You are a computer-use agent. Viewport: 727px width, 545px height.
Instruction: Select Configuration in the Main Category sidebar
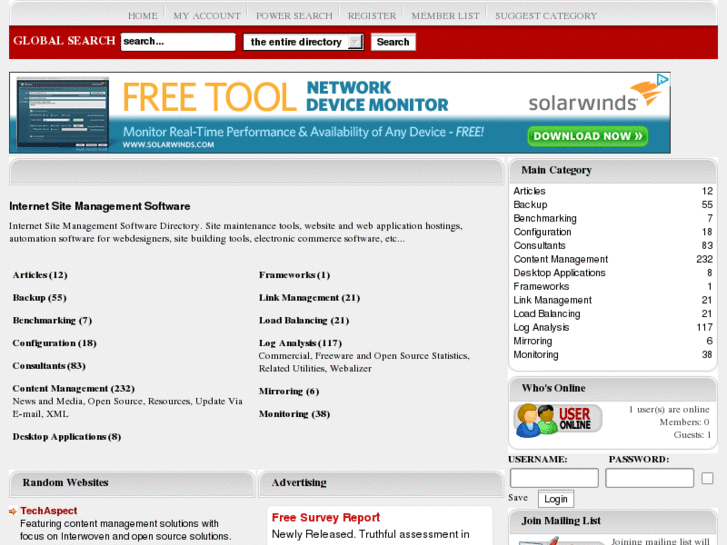point(542,232)
